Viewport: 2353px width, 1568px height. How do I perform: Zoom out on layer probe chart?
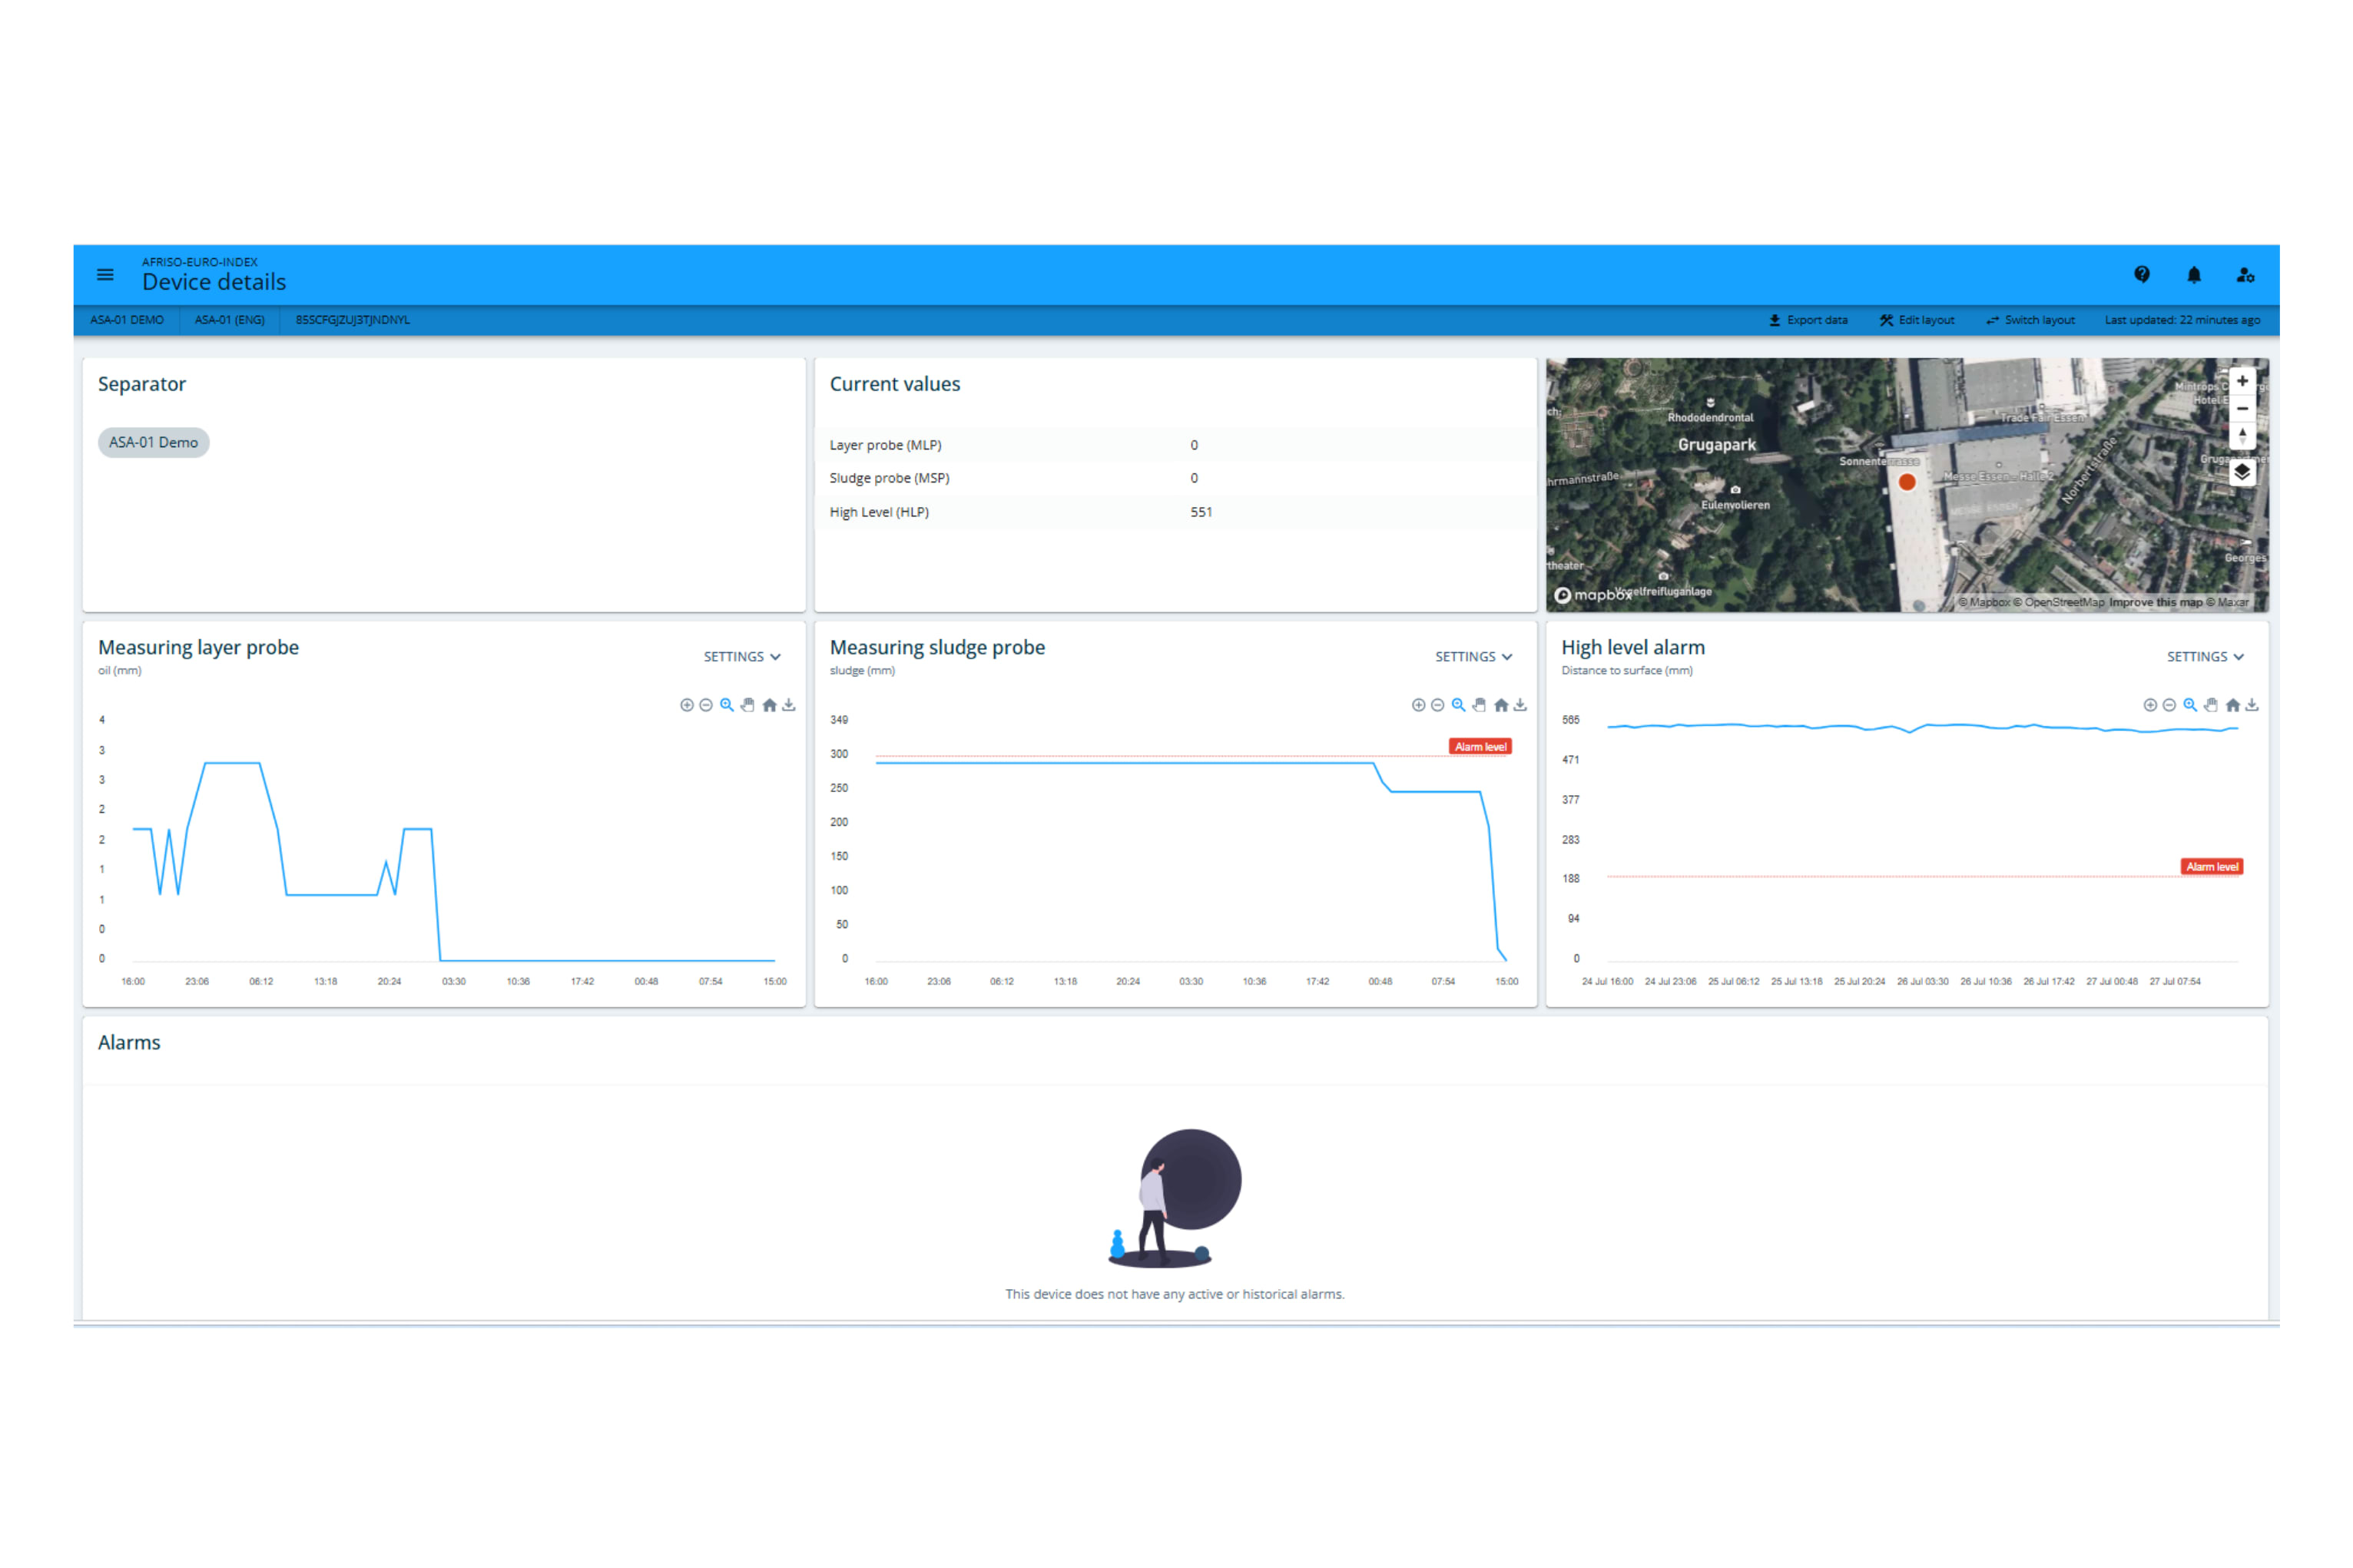pos(706,705)
